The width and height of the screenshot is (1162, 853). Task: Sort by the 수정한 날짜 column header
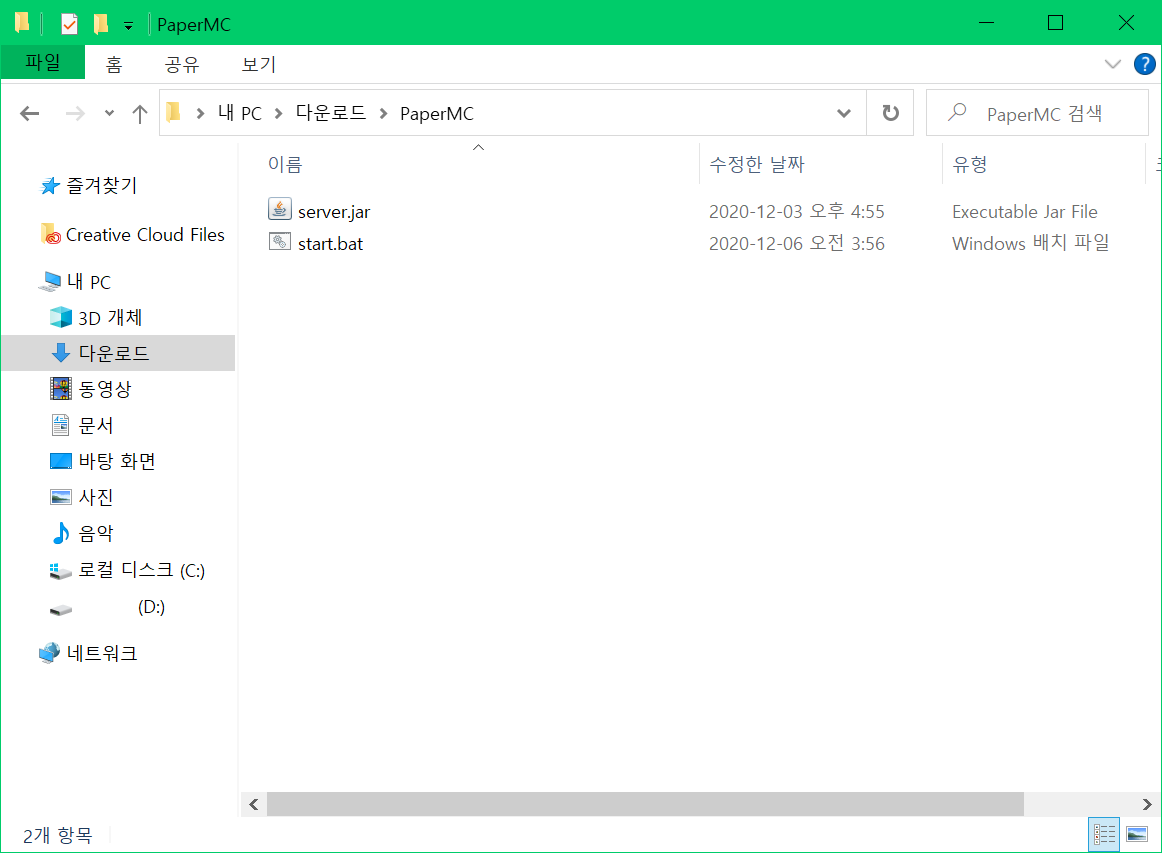(x=757, y=165)
